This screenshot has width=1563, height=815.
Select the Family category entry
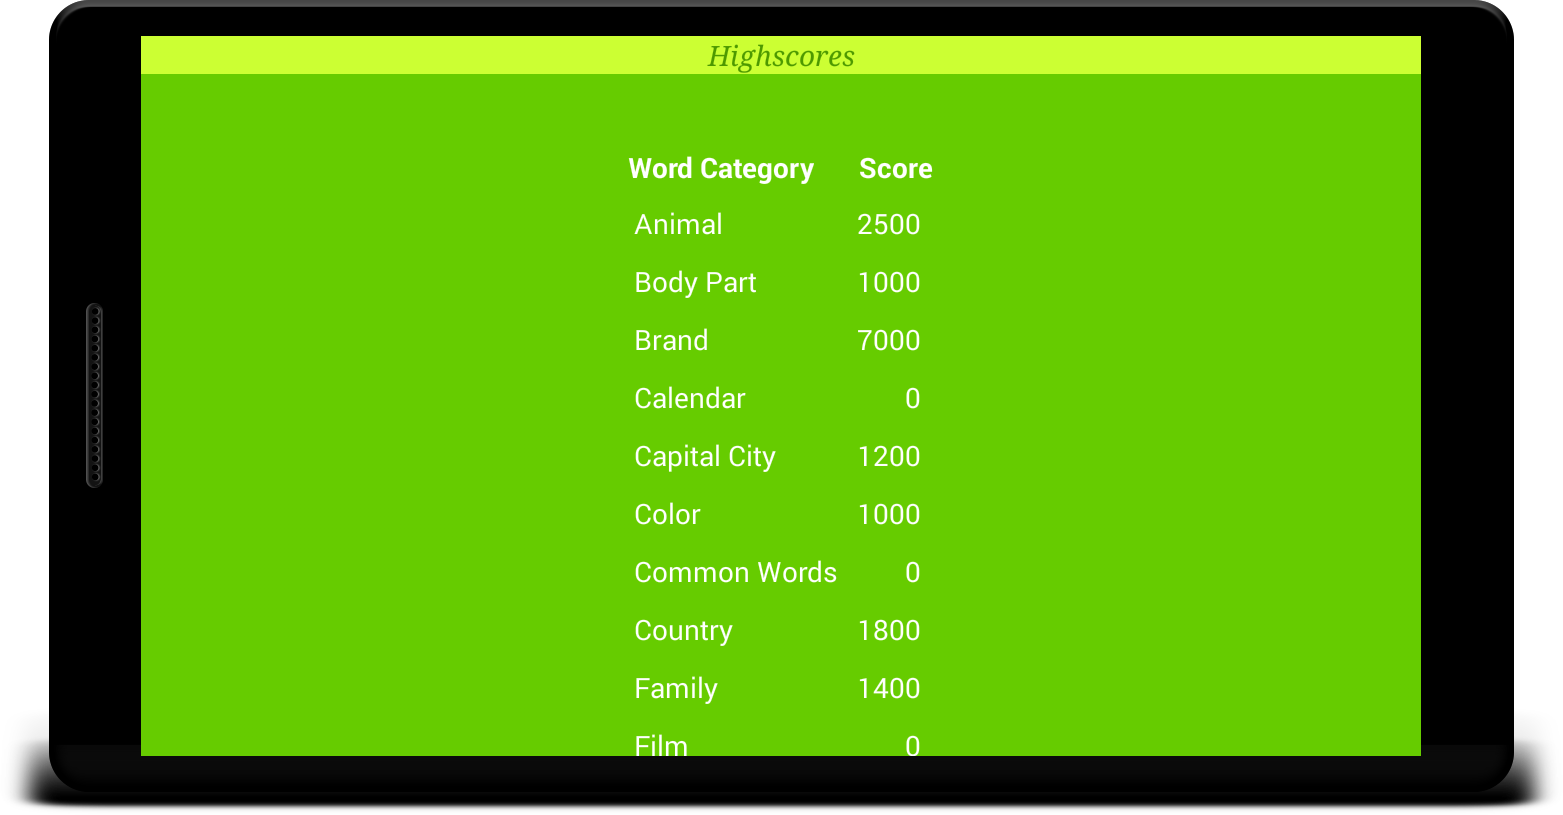coord(676,689)
